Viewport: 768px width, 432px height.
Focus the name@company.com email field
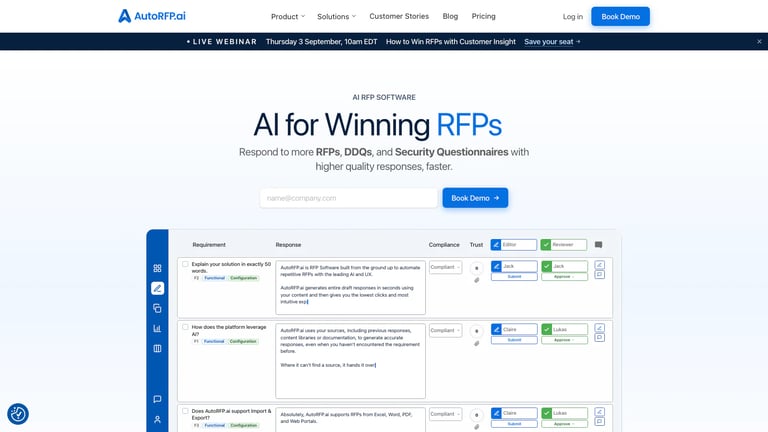tap(349, 198)
